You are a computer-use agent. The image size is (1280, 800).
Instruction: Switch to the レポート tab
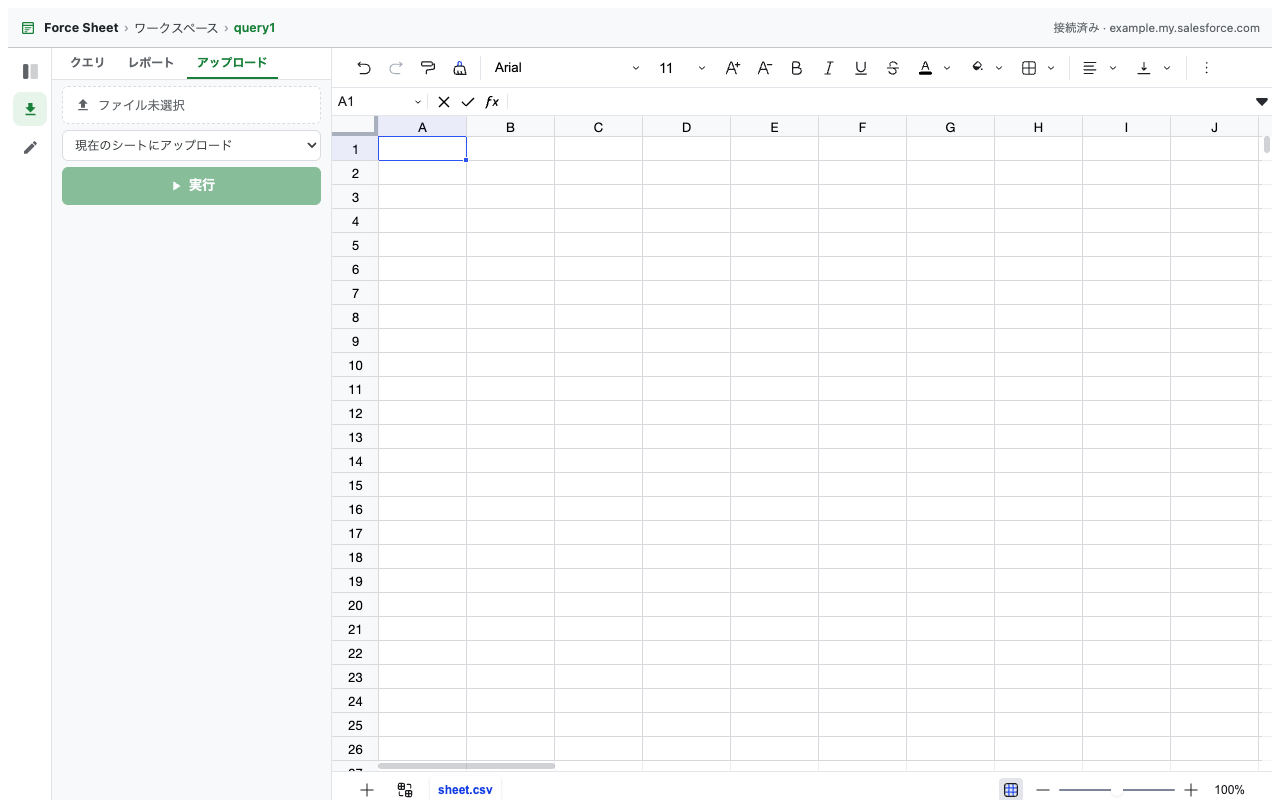point(151,63)
